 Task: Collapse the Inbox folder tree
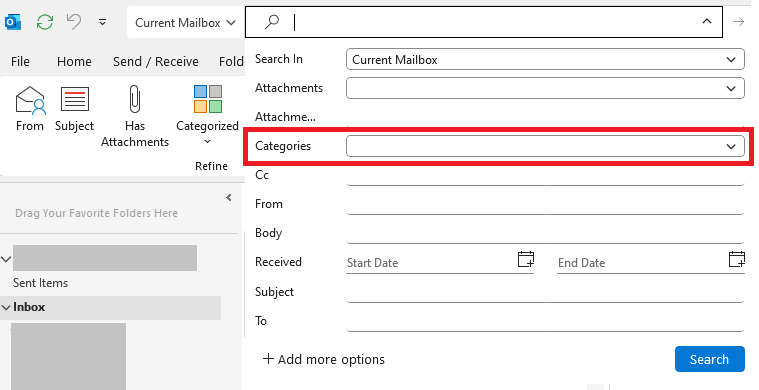[x=6, y=307]
